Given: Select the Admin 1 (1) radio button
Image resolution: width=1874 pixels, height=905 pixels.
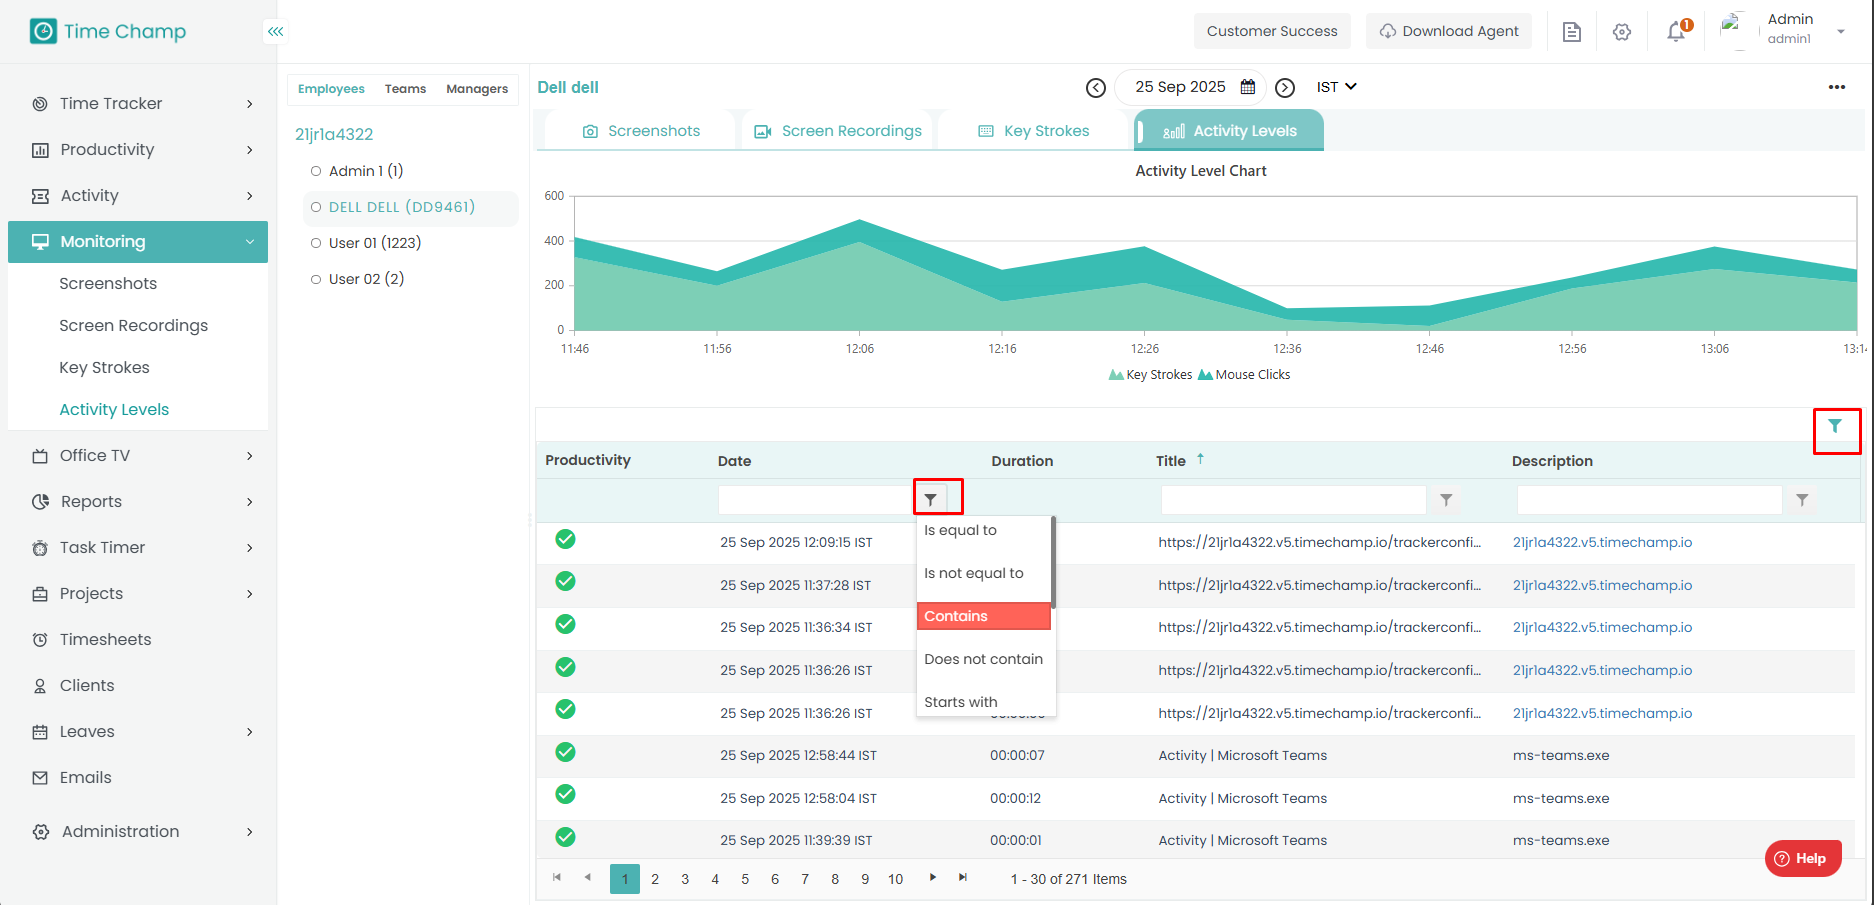Looking at the screenshot, I should (x=316, y=171).
